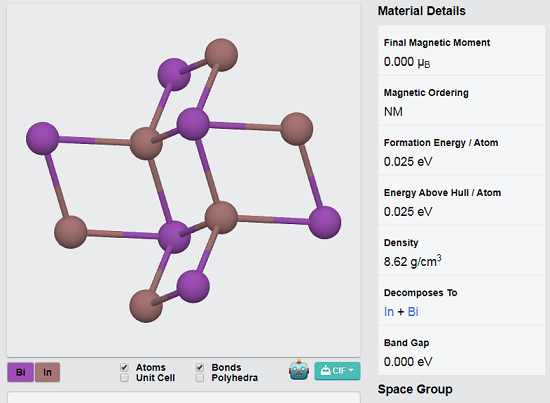This screenshot has height=403, width=550.
Task: Open the CIF download dropdown
Action: click(x=337, y=371)
